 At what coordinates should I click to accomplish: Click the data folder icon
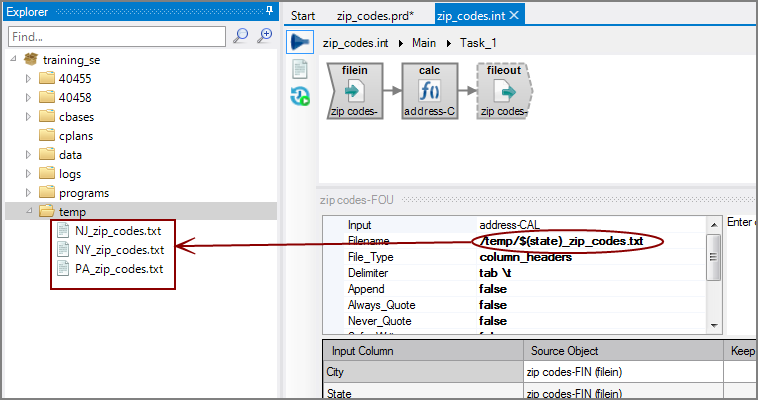pyautogui.click(x=47, y=154)
